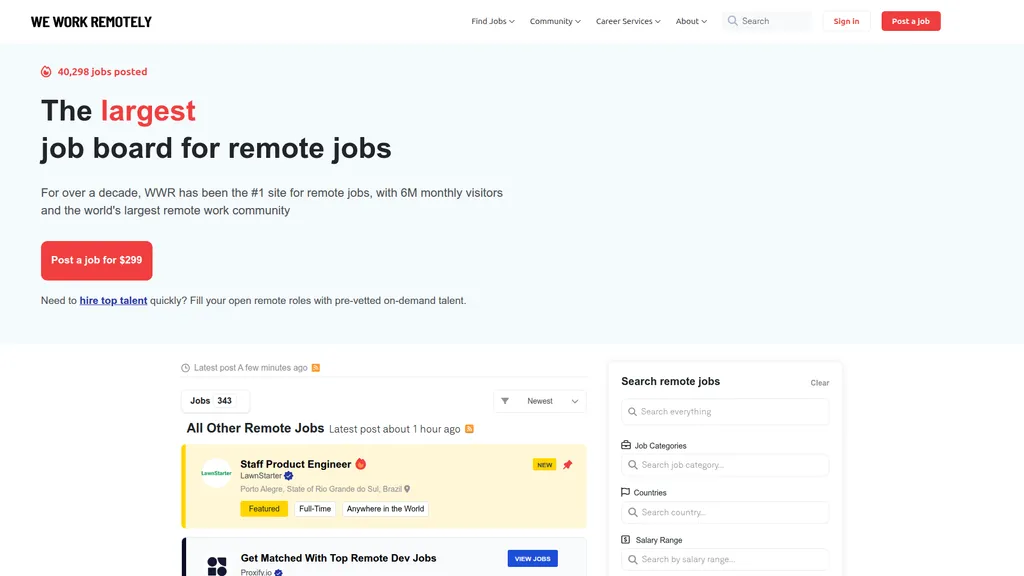The height and width of the screenshot is (576, 1024).
Task: Click the NEW badge on LawnStarter listing
Action: tap(544, 465)
